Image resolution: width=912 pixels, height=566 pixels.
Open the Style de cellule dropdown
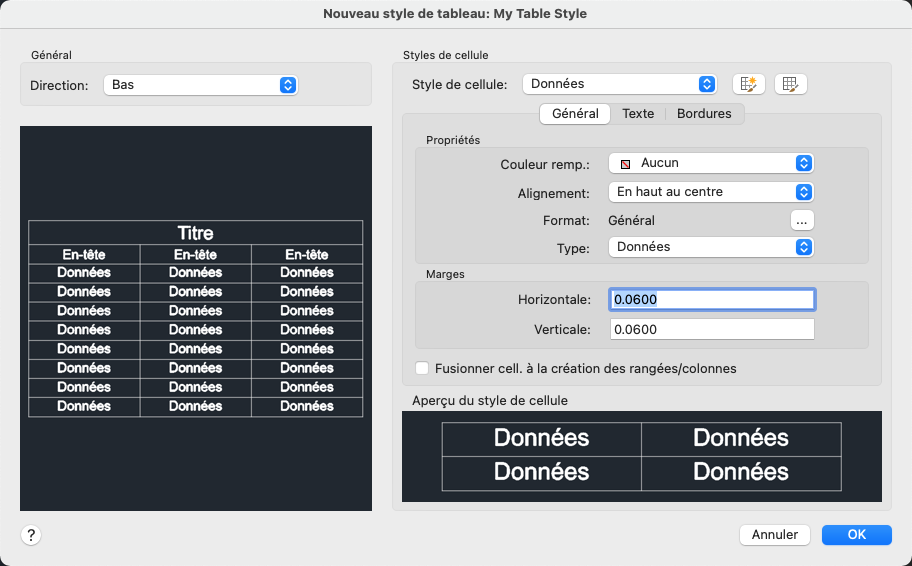619,84
